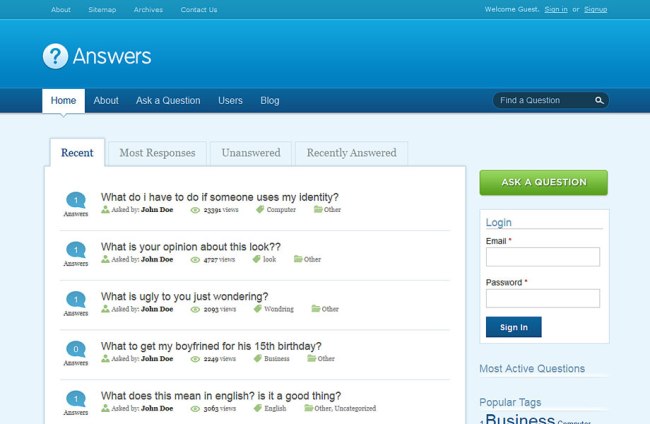Click eye icon next to 3063 views

195,409
